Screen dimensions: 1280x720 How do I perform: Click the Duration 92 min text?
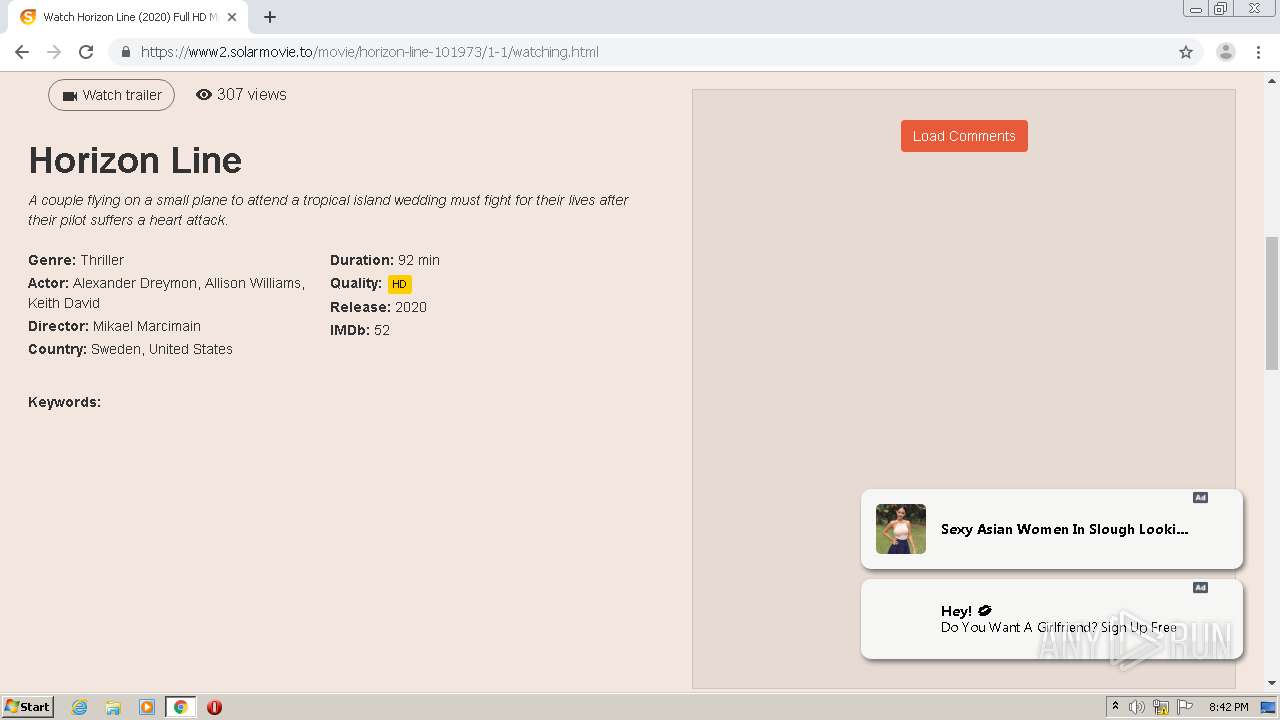pyautogui.click(x=385, y=260)
